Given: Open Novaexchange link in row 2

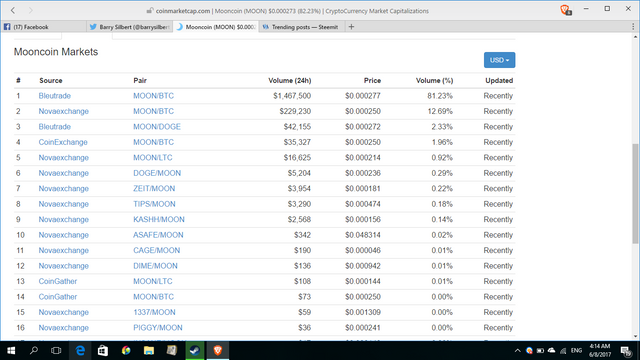Looking at the screenshot, I should click(64, 111).
